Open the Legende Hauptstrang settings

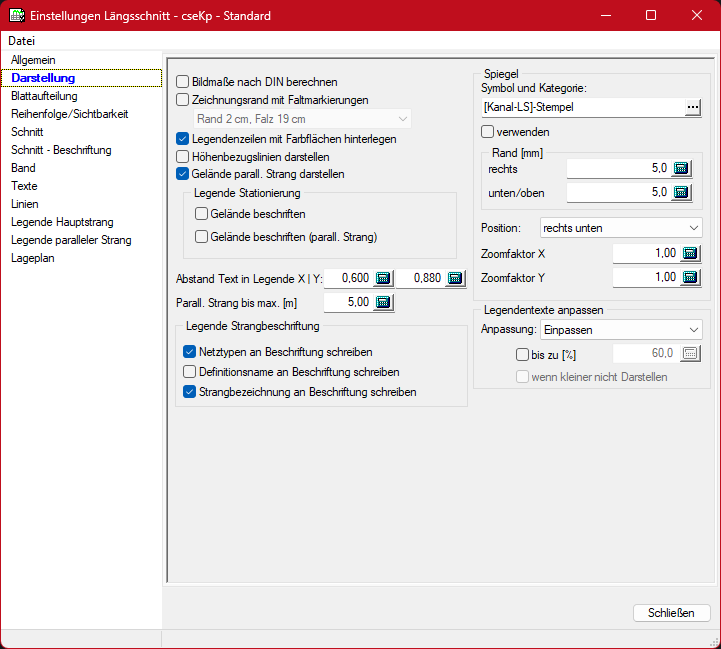(62, 222)
